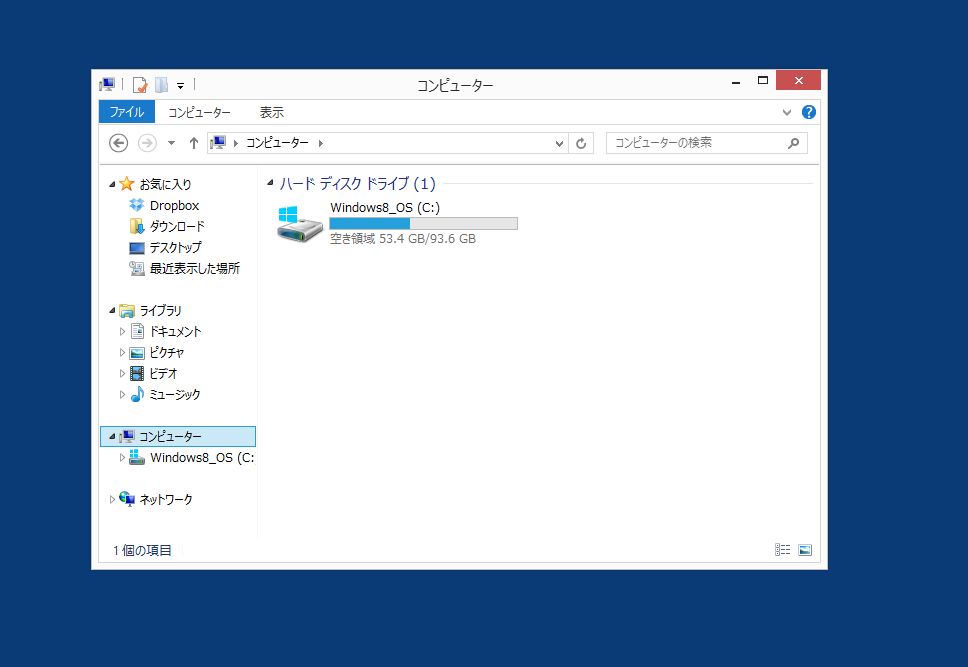
Task: Open ダウンロード in favorites
Action: coord(177,226)
